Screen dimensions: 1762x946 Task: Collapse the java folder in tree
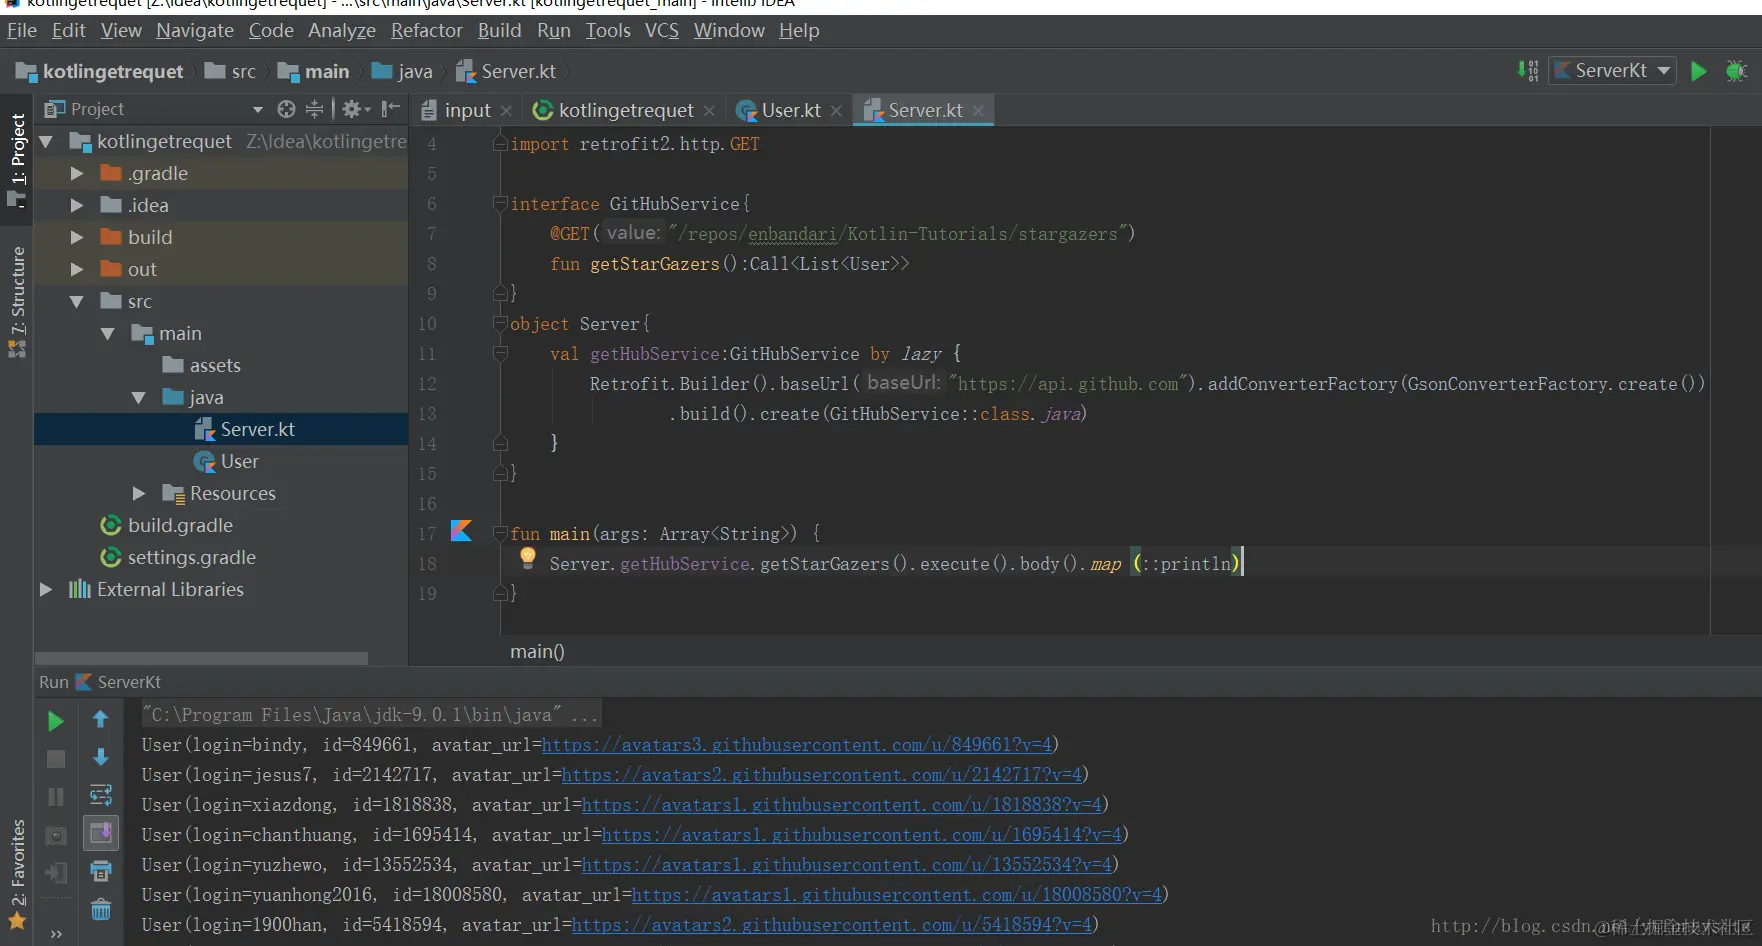pos(139,398)
